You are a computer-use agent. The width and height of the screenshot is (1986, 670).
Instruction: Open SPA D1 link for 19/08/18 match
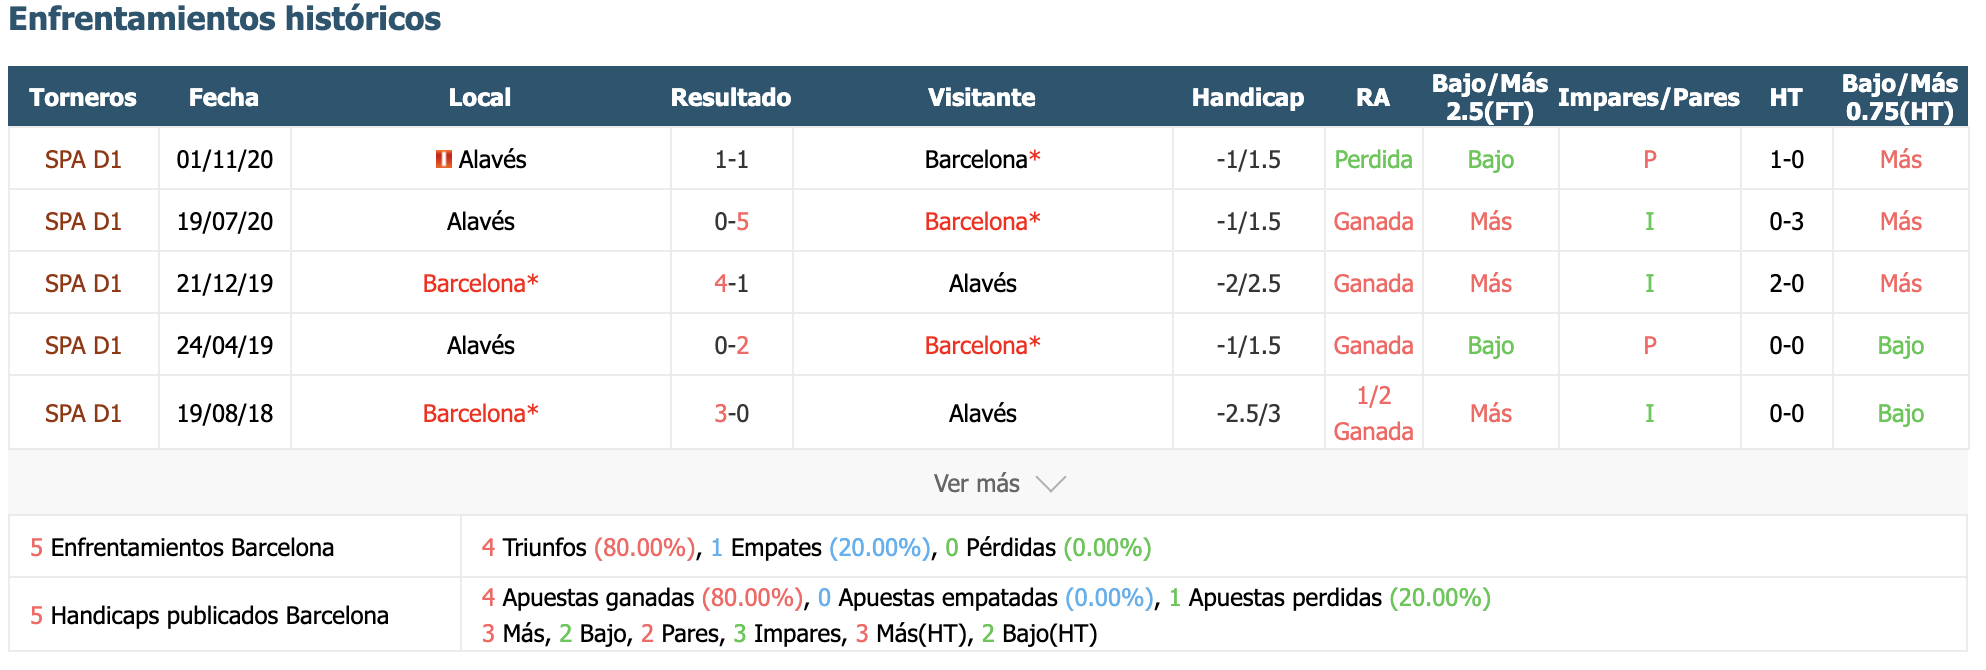(x=83, y=413)
